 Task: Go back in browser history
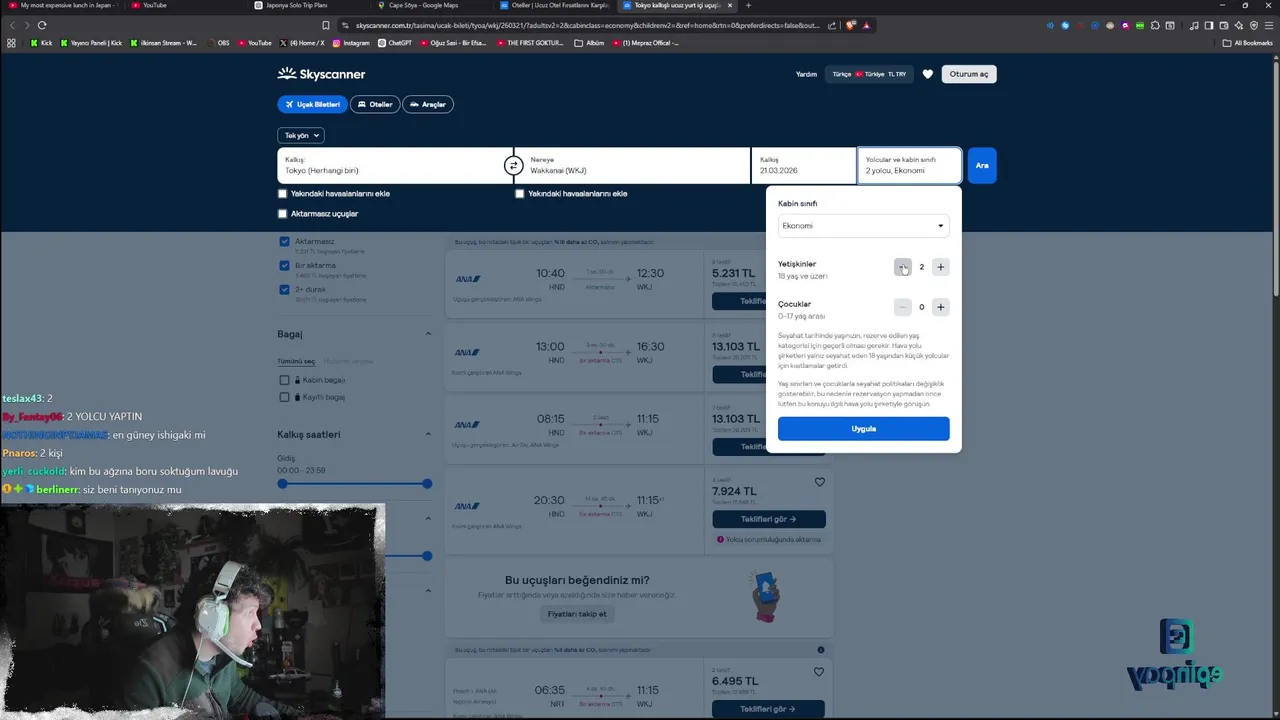(13, 25)
